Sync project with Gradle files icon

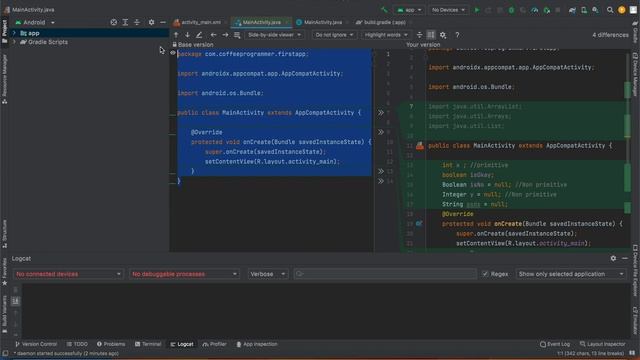572,10
